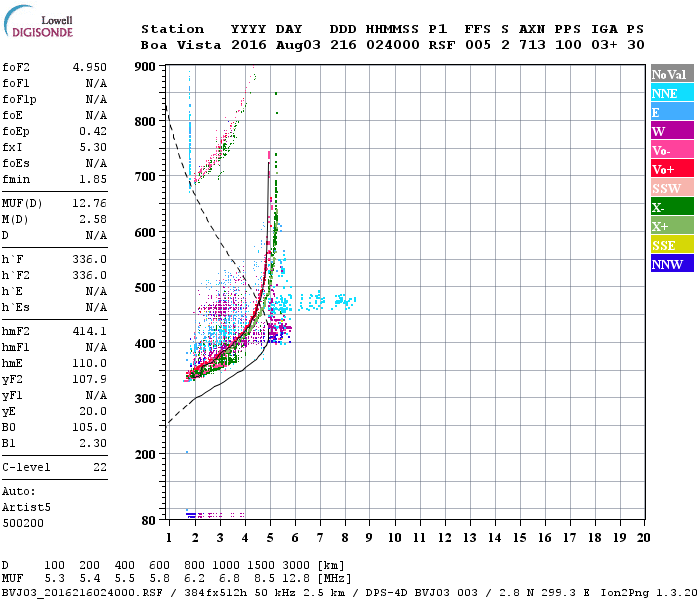Screen dimensions: 700x600
Task: Click the 80 km y-axis label
Action: [x=149, y=521]
